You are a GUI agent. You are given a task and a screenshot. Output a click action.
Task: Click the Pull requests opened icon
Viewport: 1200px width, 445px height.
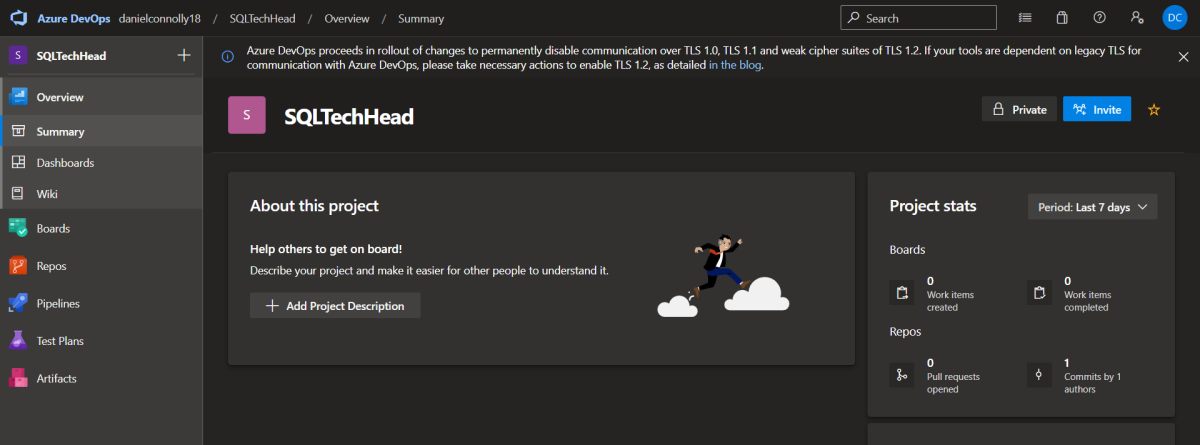coord(902,375)
